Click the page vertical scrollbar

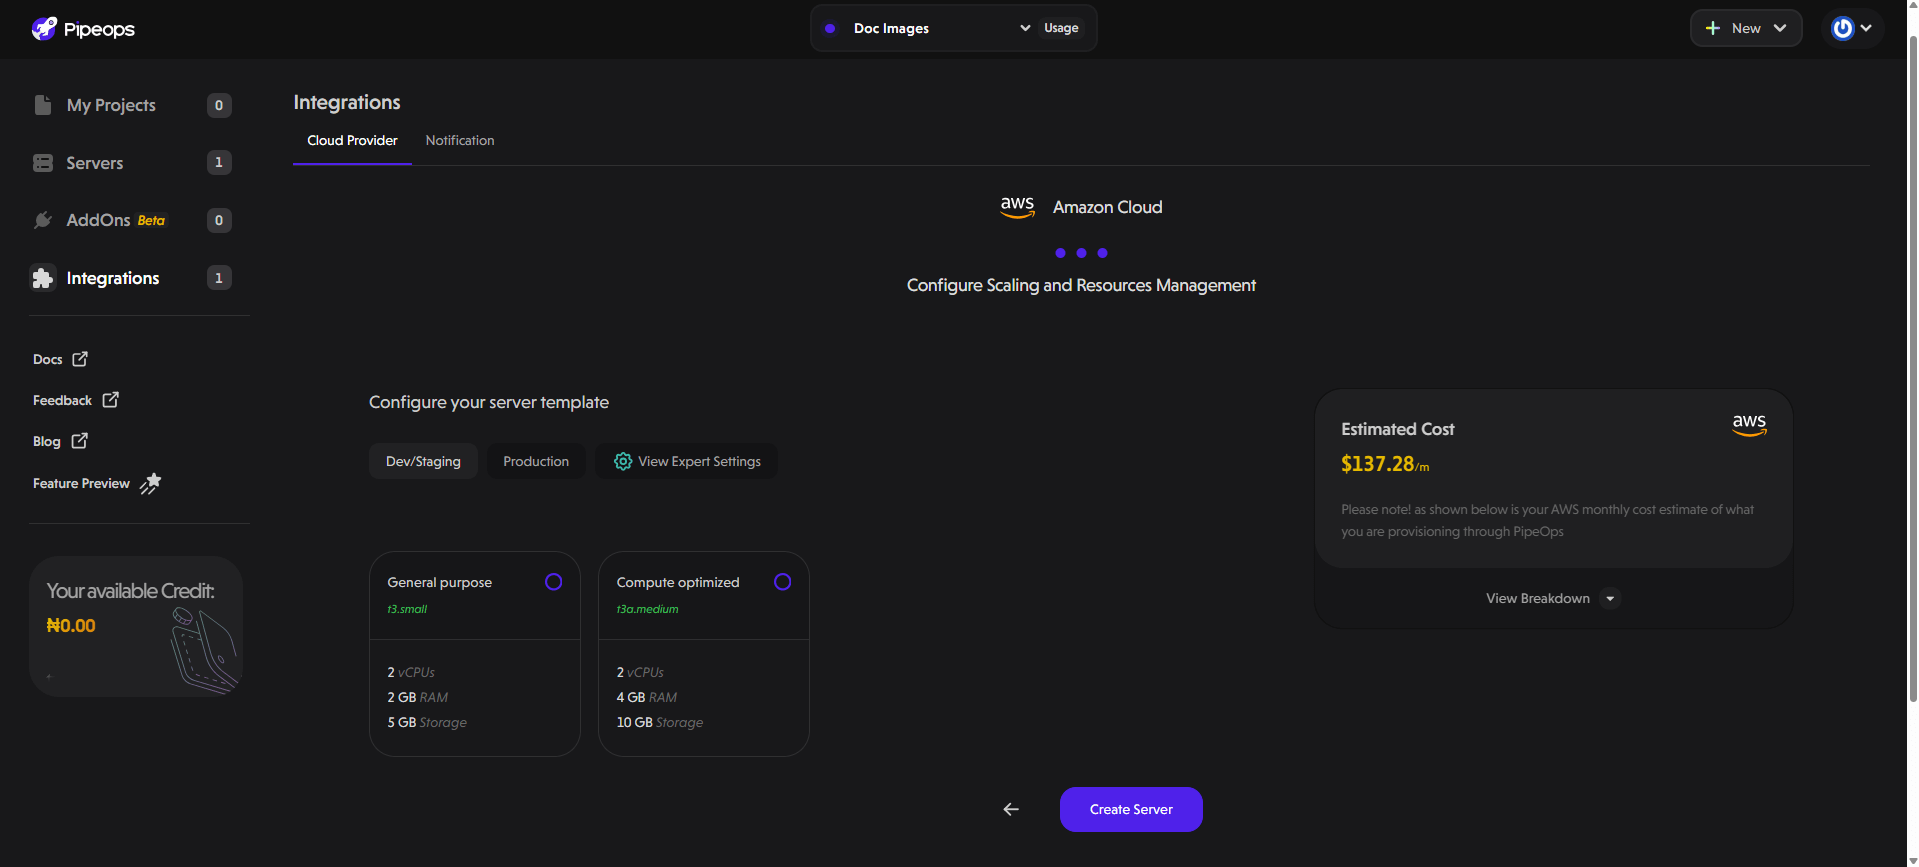1913,370
